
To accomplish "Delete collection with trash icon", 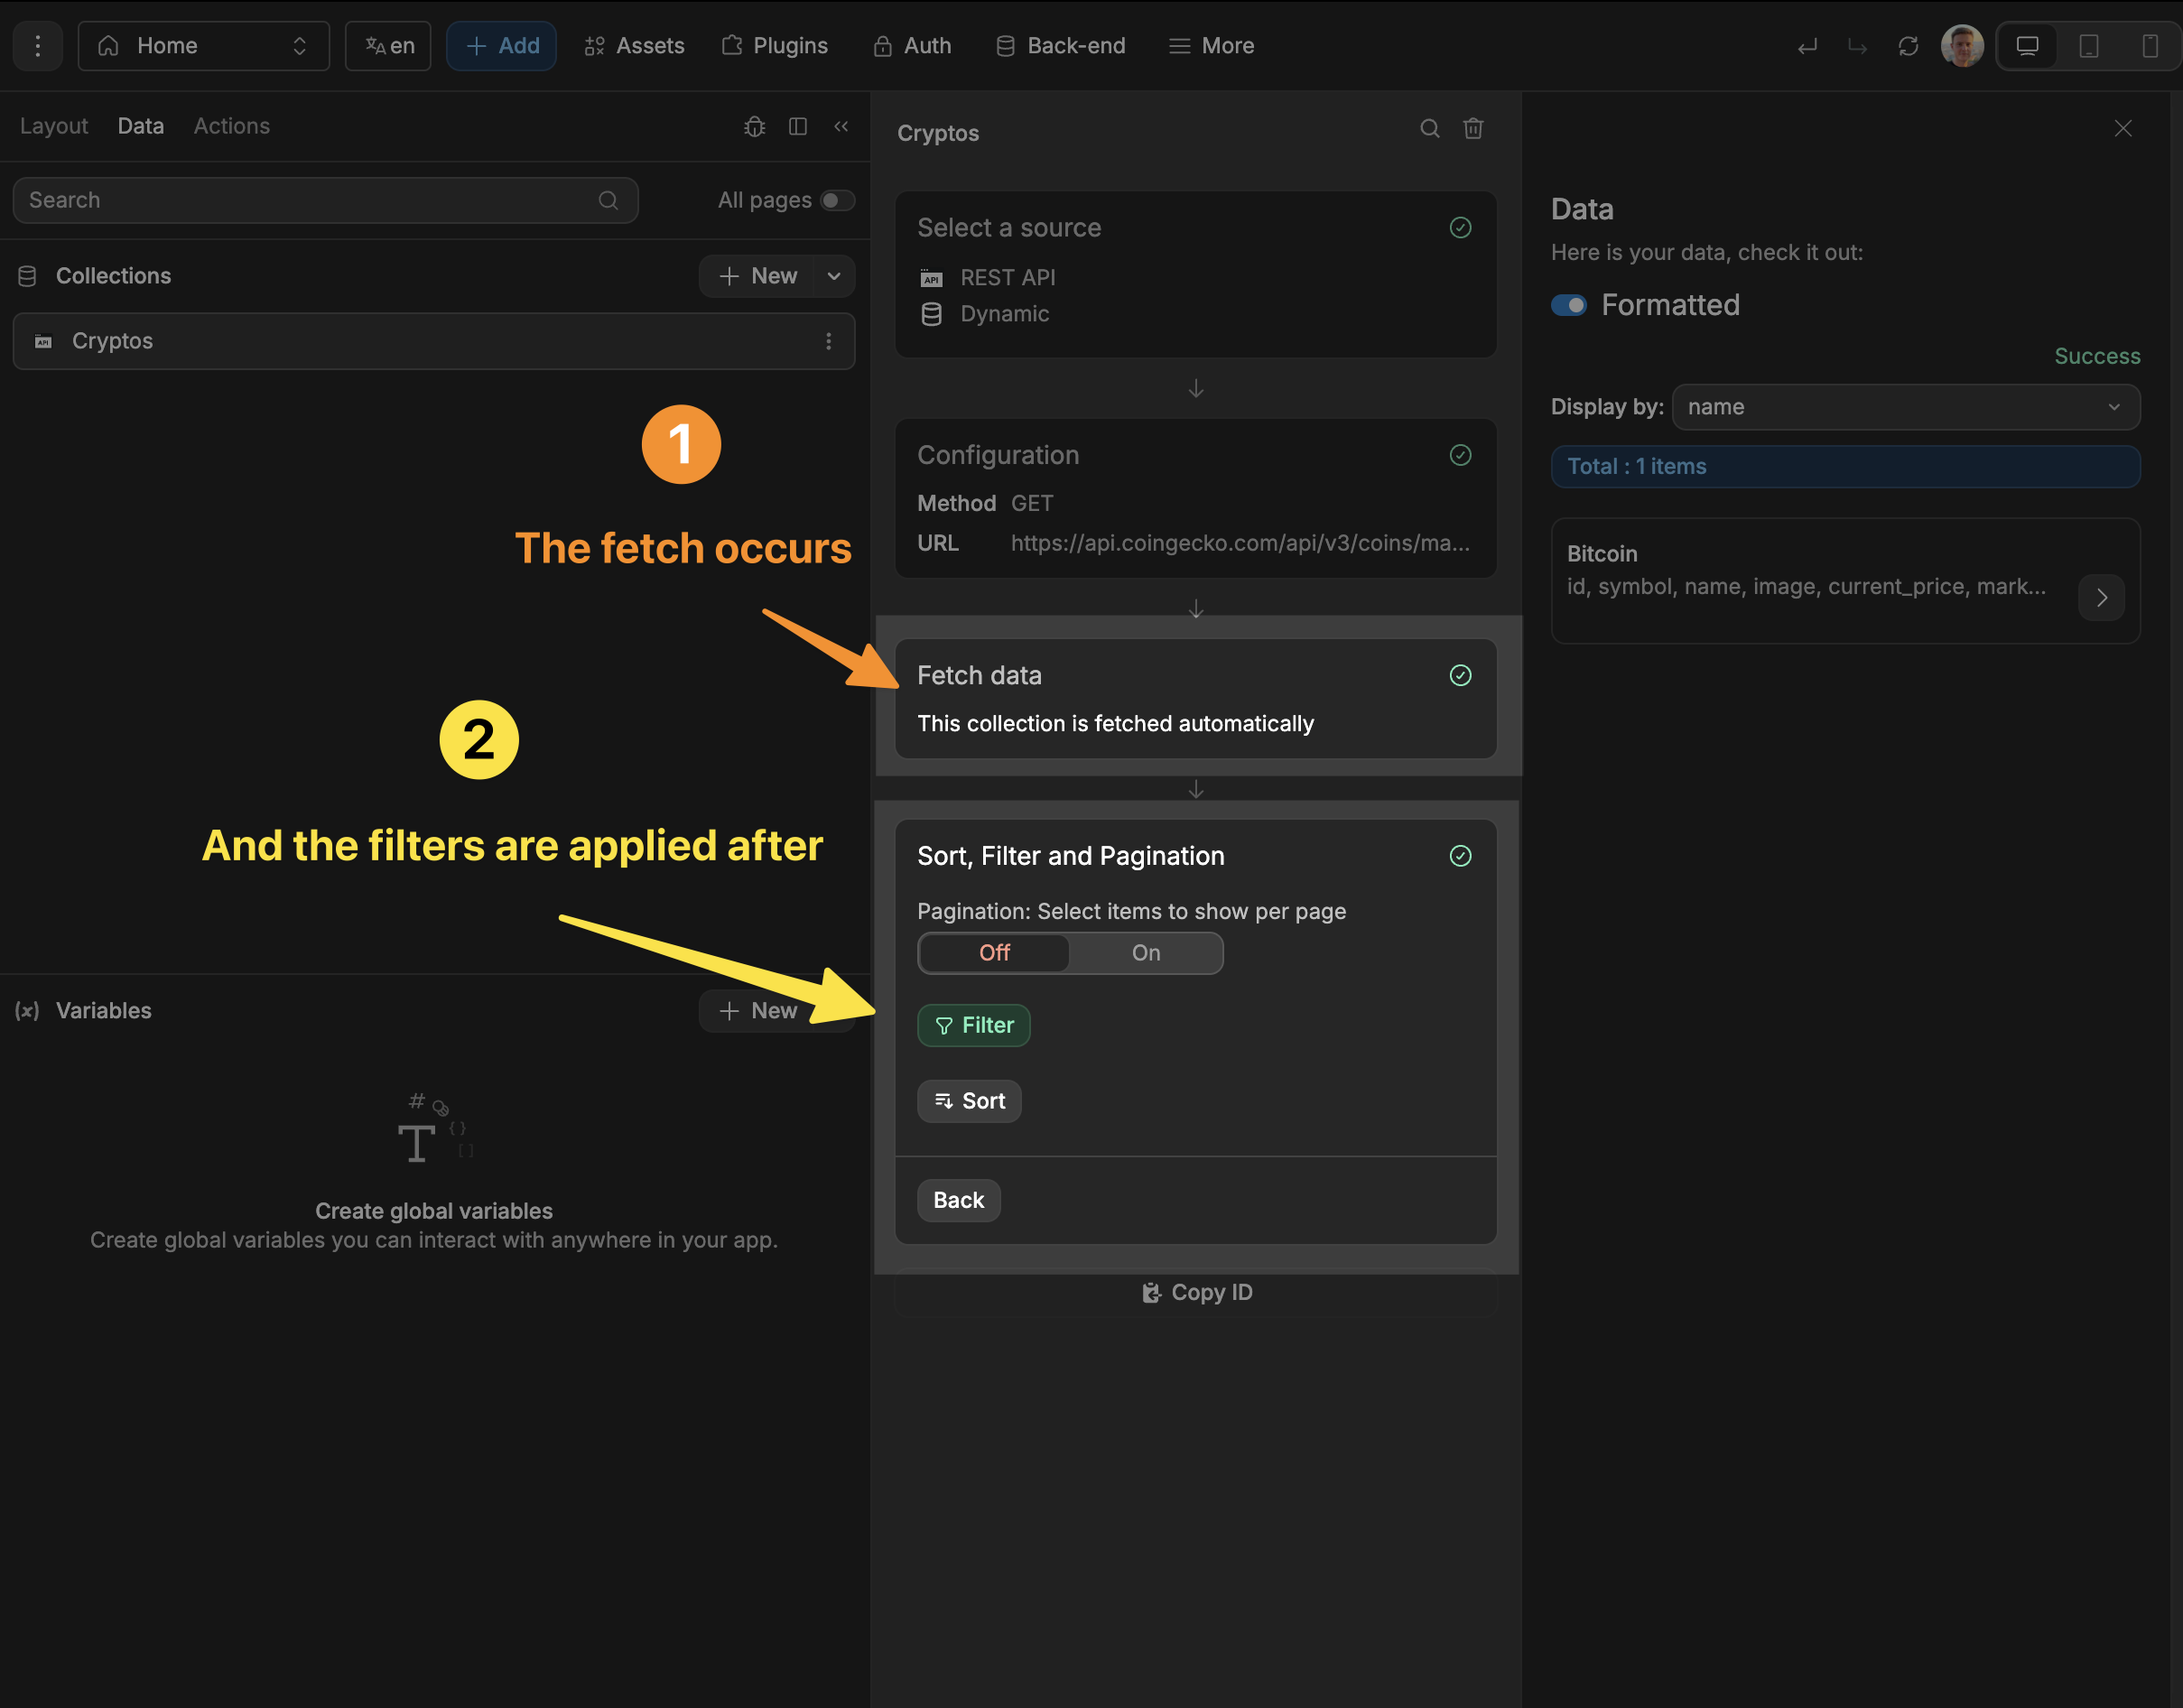I will (1473, 129).
